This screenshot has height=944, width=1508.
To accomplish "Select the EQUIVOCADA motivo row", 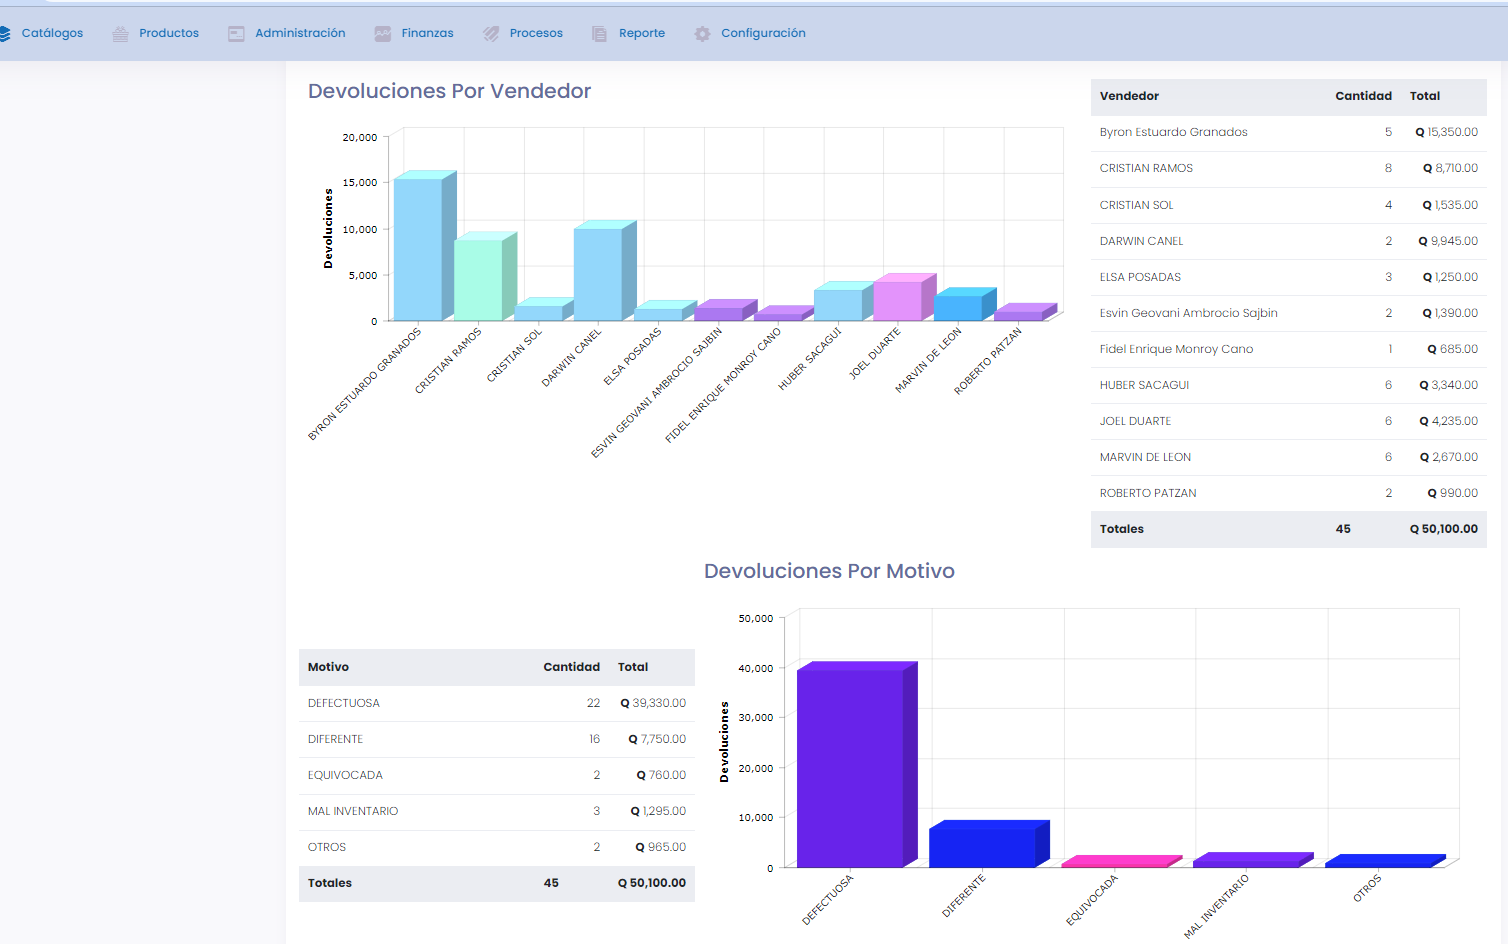I will [x=496, y=775].
